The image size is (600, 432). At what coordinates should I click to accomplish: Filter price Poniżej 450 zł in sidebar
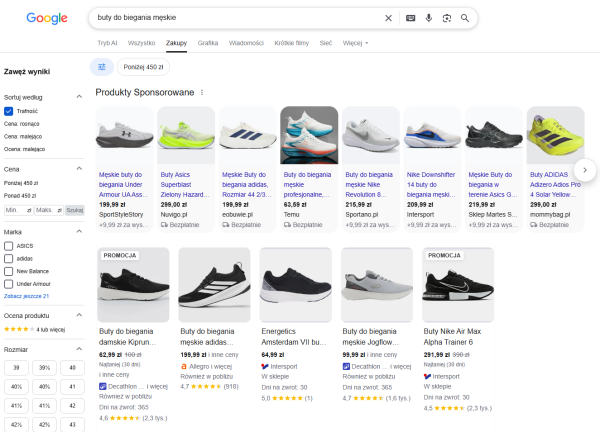(21, 183)
